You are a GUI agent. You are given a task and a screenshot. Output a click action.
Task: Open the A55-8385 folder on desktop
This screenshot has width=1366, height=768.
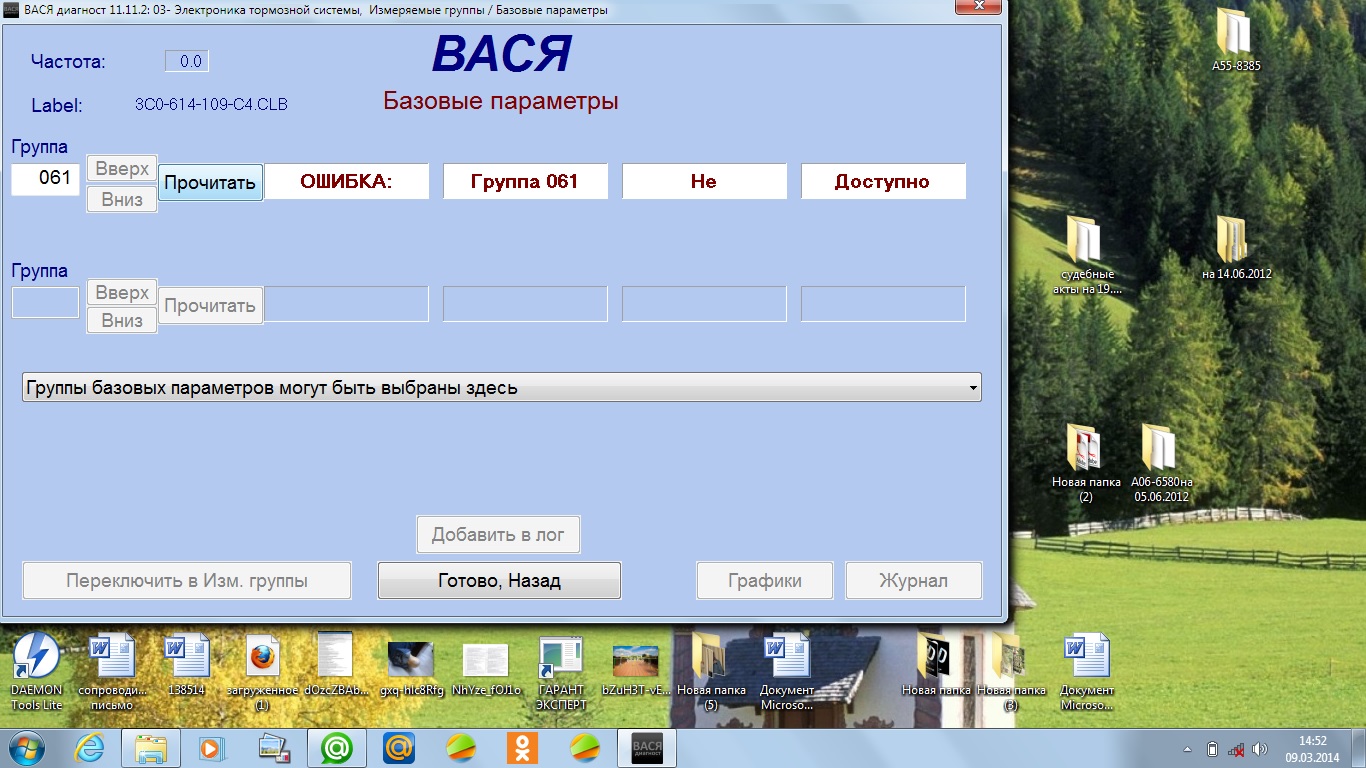(x=1236, y=35)
